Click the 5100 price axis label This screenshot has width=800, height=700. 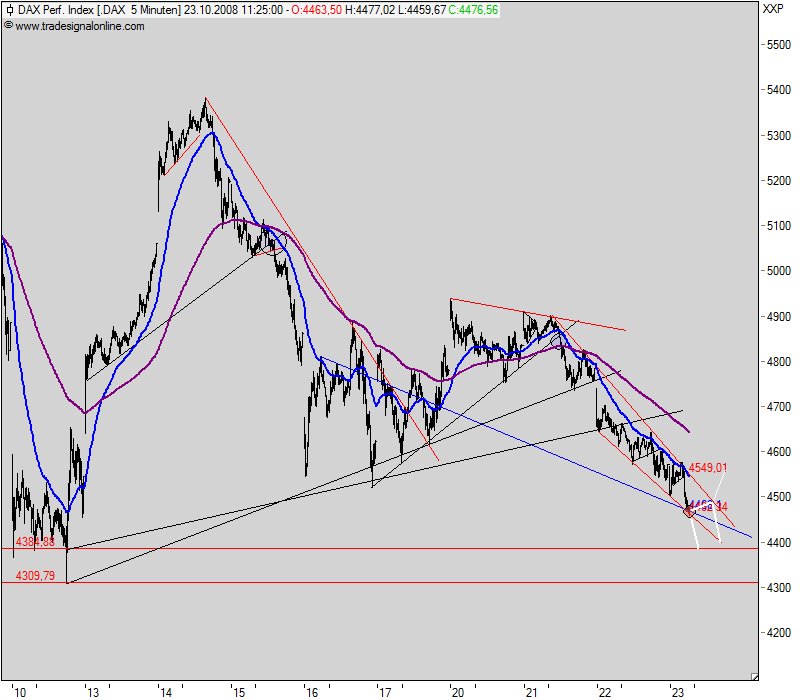tap(779, 226)
